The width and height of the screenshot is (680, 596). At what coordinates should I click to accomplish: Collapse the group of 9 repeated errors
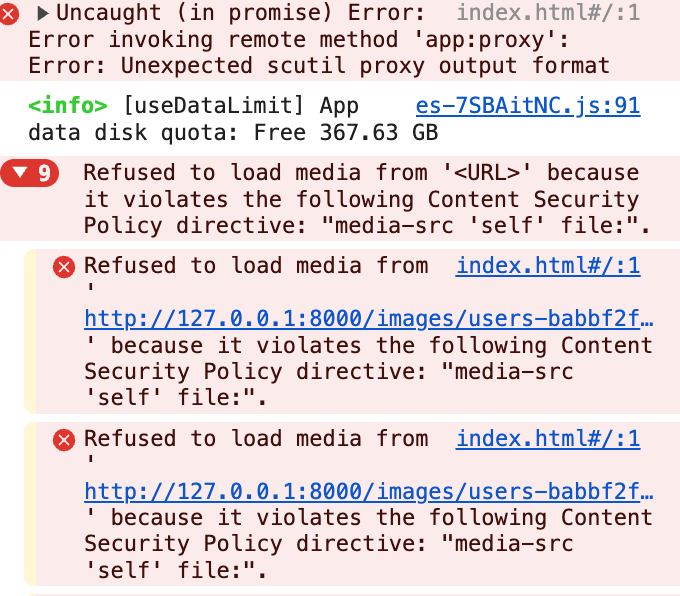[21, 173]
